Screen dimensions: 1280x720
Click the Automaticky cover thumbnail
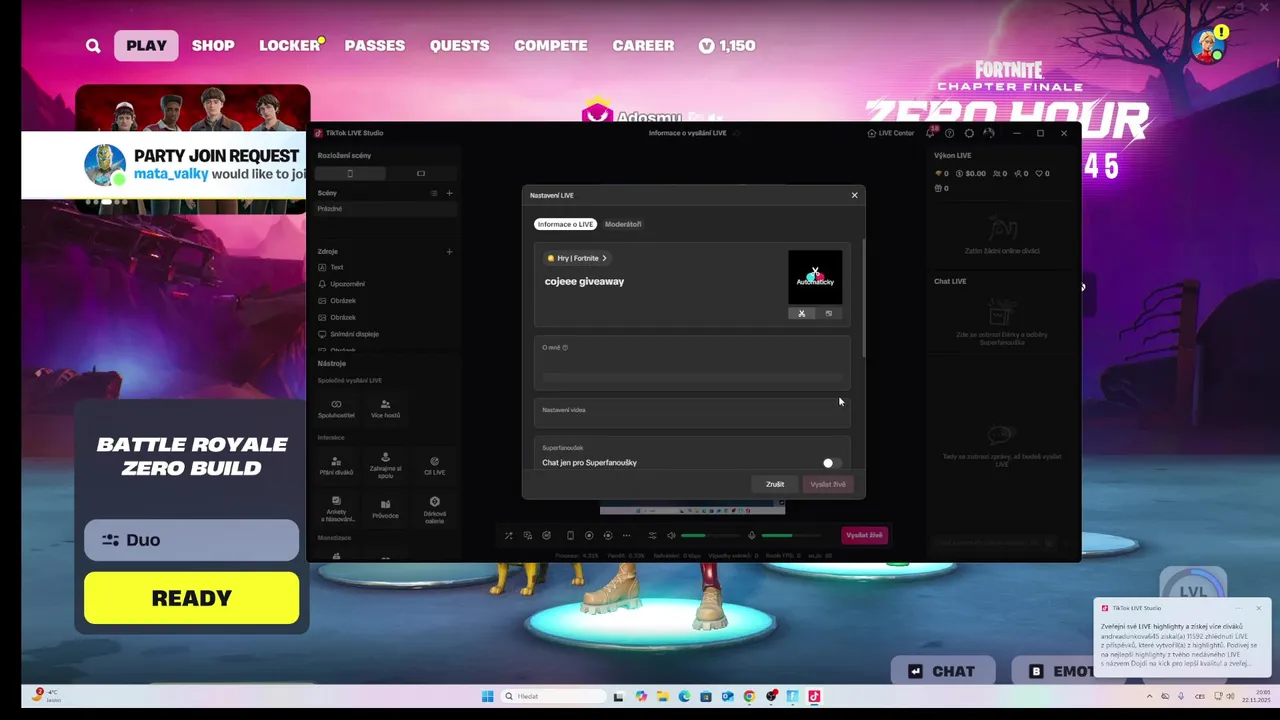[x=815, y=277]
